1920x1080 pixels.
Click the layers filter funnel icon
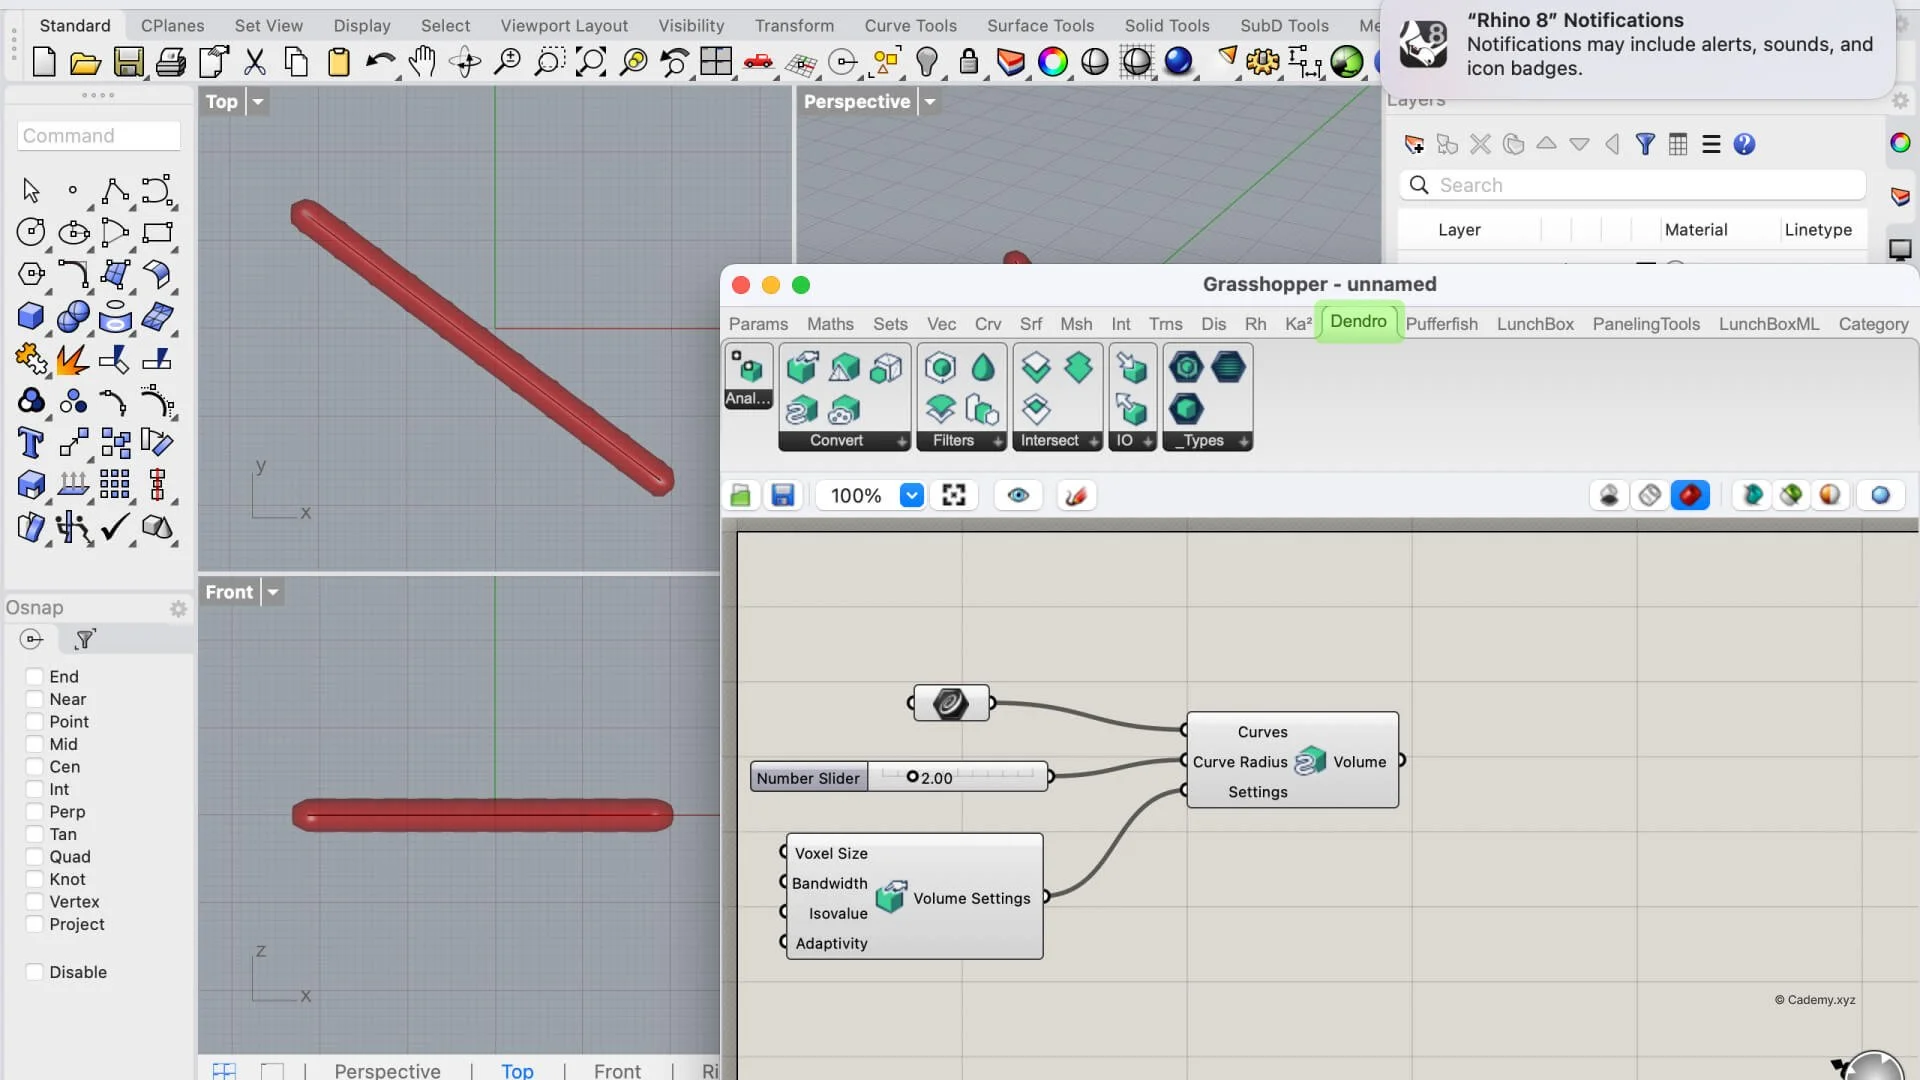coord(1645,144)
